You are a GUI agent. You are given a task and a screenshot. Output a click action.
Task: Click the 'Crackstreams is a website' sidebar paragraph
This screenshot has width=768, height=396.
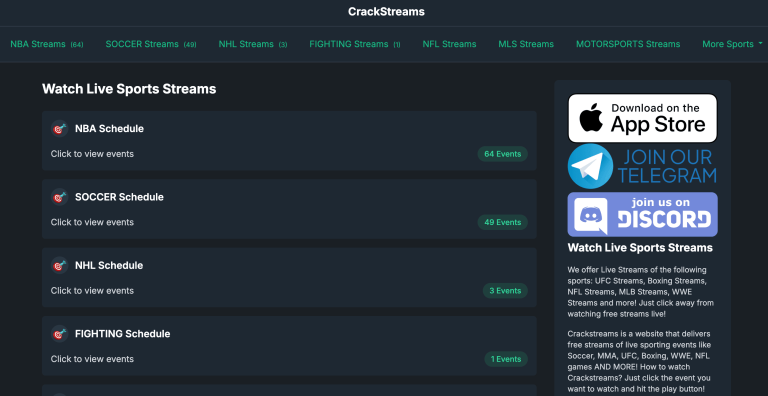pyautogui.click(x=640, y=362)
